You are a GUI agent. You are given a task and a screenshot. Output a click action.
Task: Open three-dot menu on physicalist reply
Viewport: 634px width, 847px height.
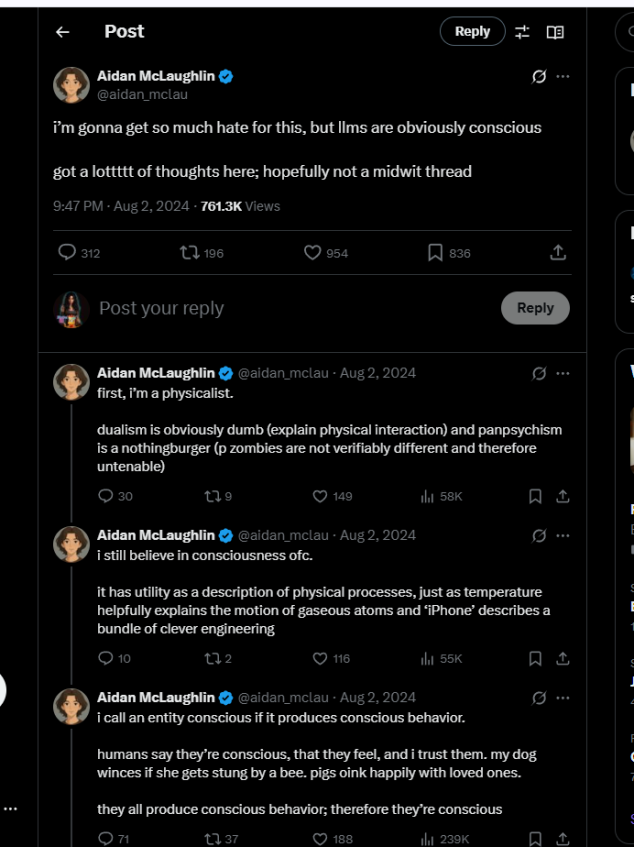(563, 373)
